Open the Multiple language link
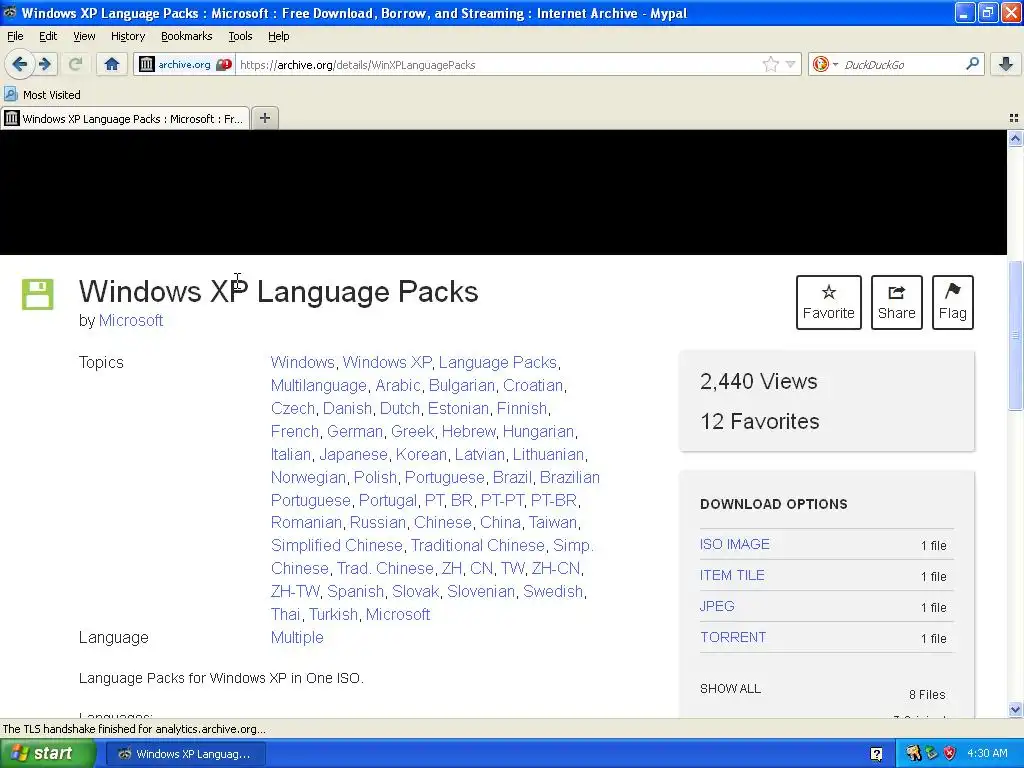 (297, 637)
